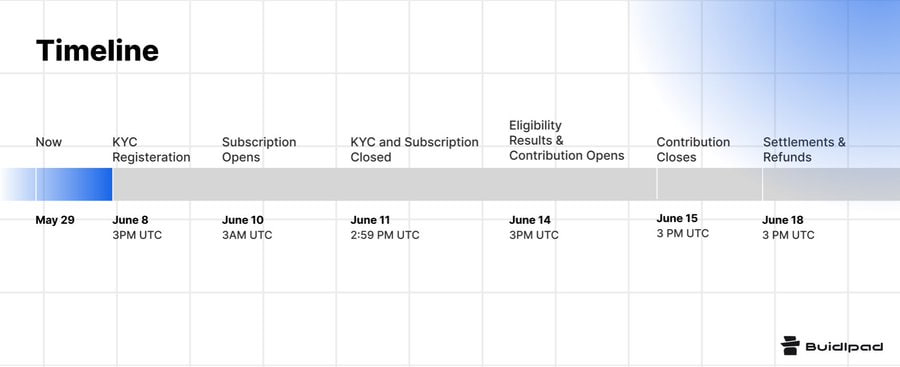Select the June 15 date
This screenshot has height=367, width=900.
(677, 218)
